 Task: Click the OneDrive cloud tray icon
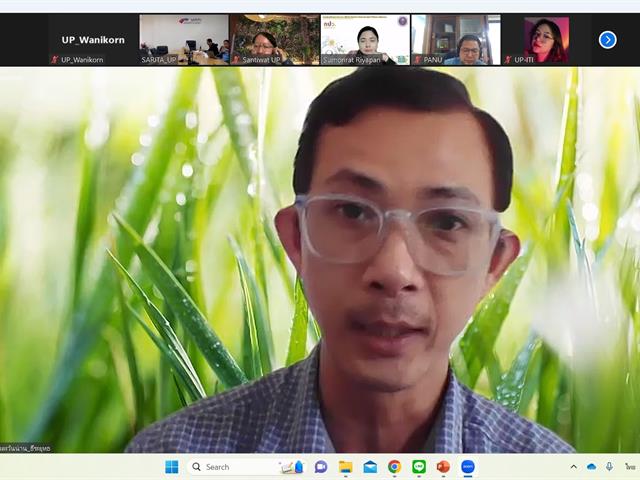[591, 467]
